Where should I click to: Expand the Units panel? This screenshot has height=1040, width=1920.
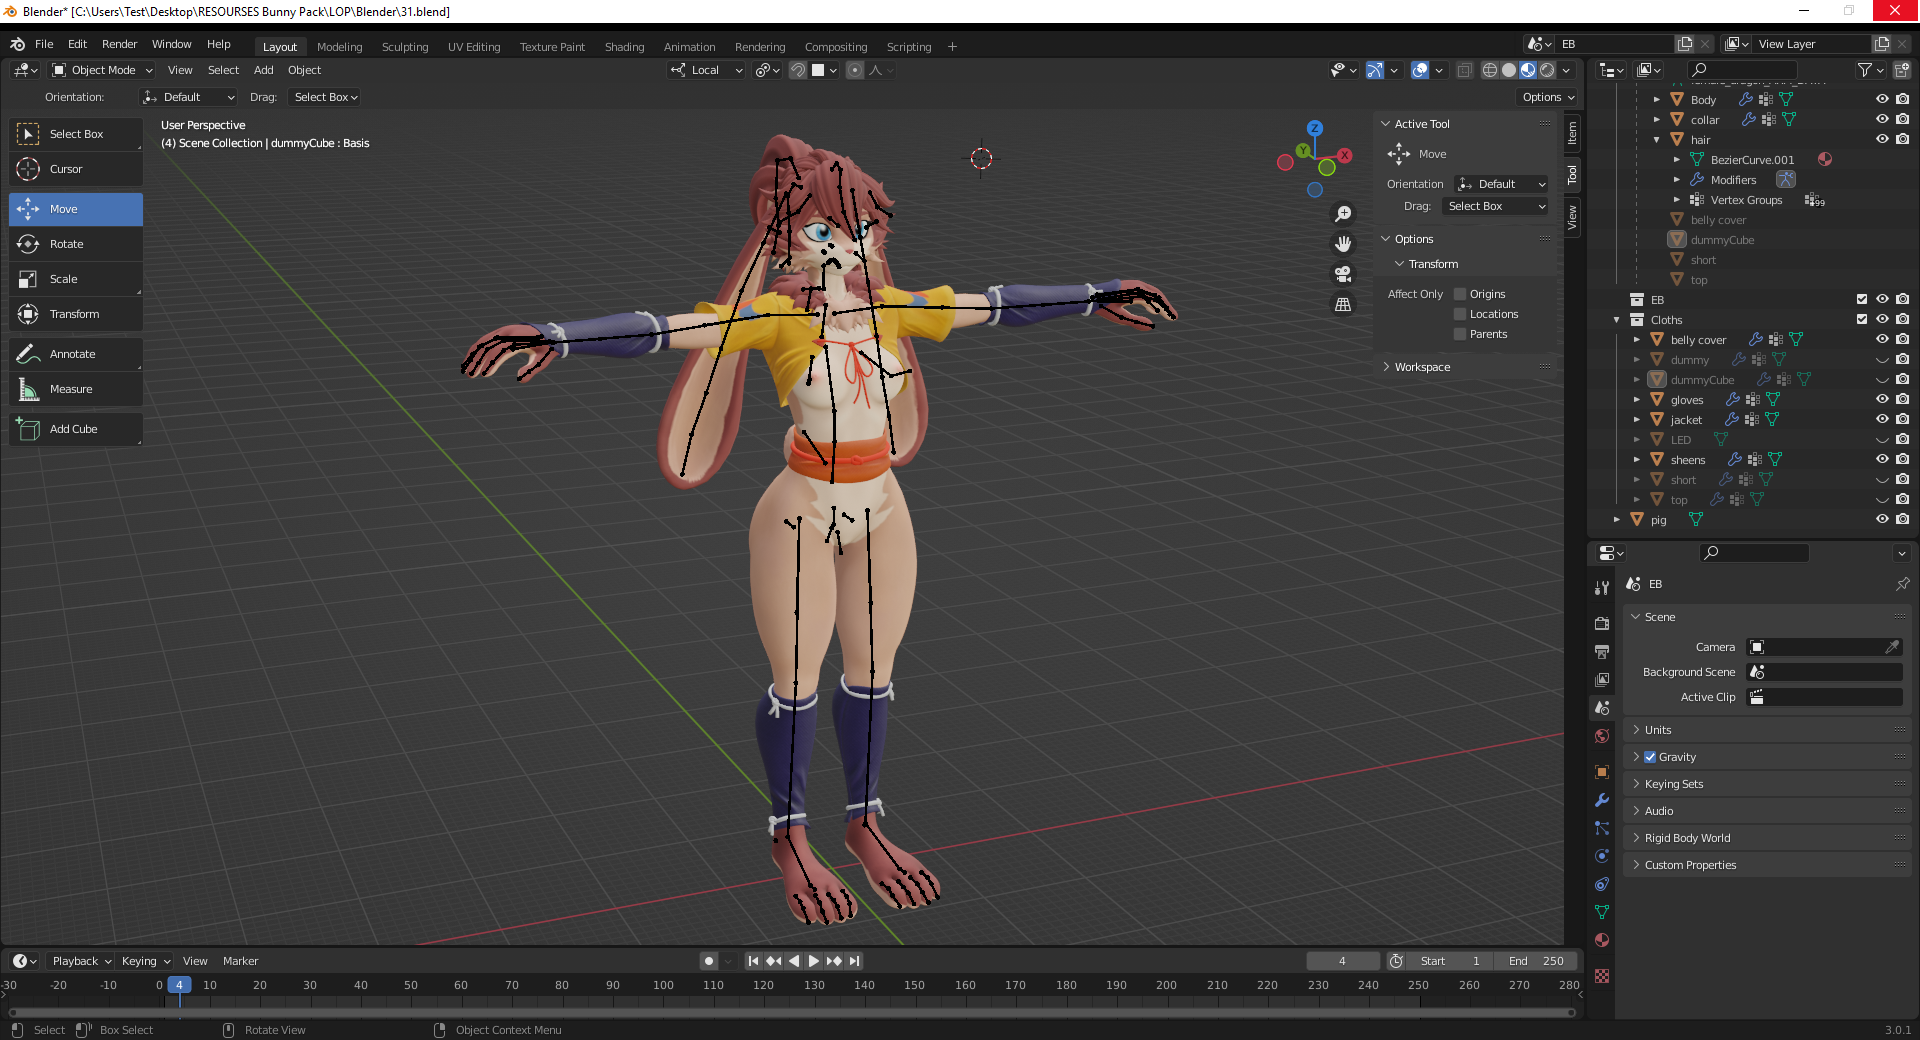point(1657,730)
